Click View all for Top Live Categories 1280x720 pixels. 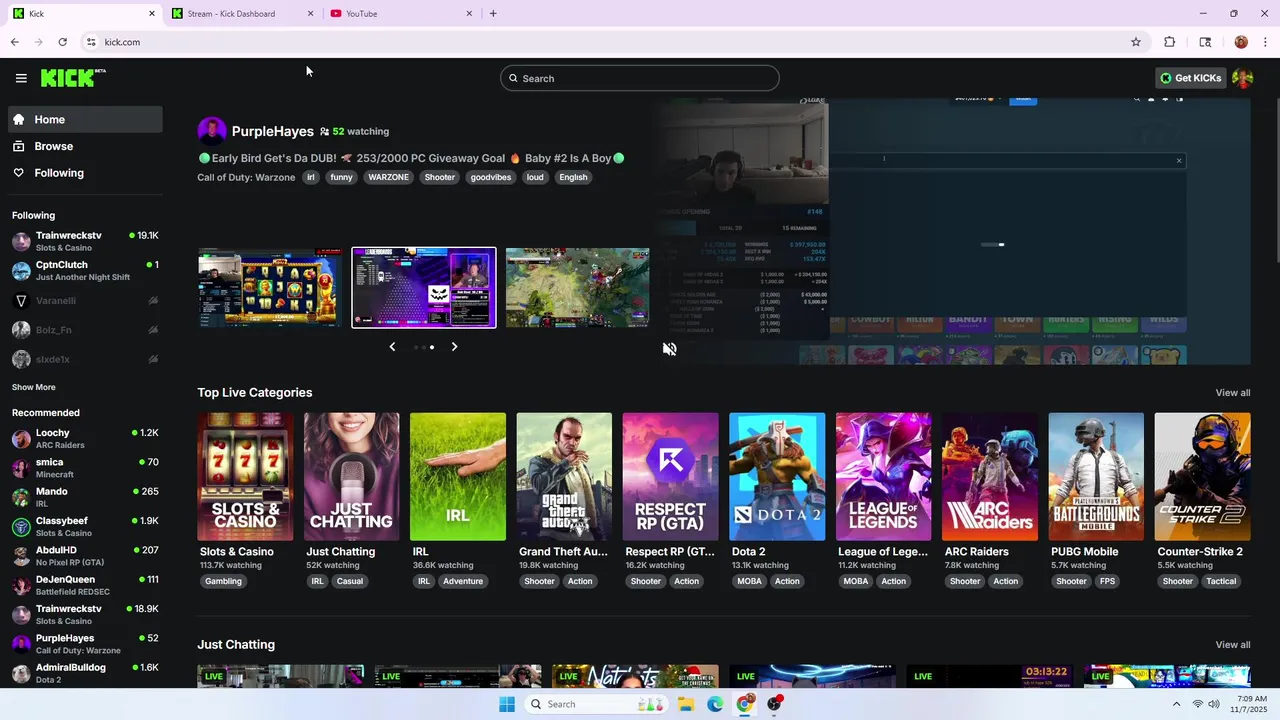point(1232,393)
